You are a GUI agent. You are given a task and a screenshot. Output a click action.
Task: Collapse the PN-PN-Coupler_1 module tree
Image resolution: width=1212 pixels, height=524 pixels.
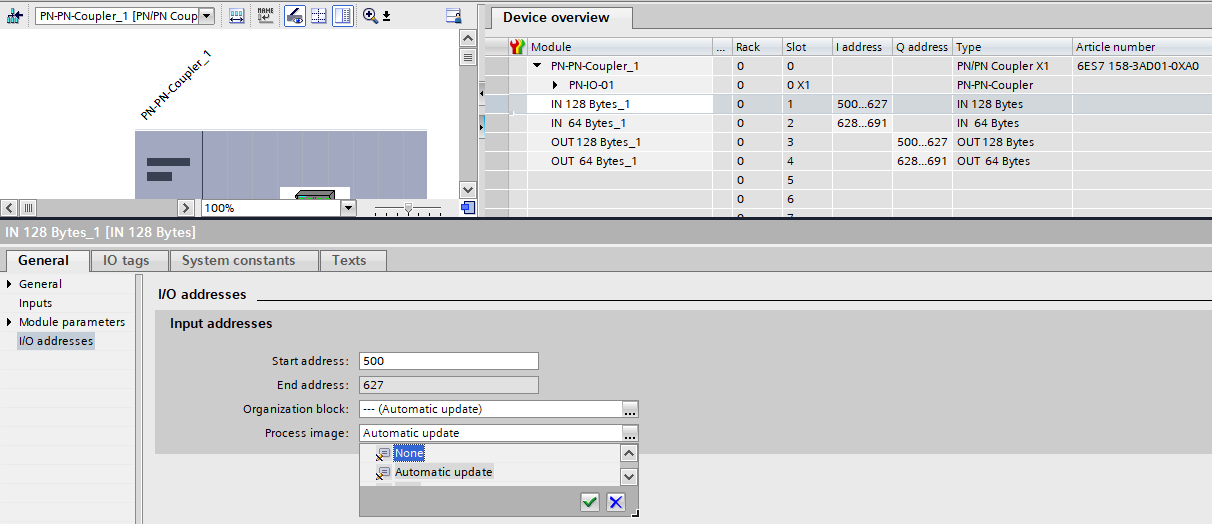(537, 66)
